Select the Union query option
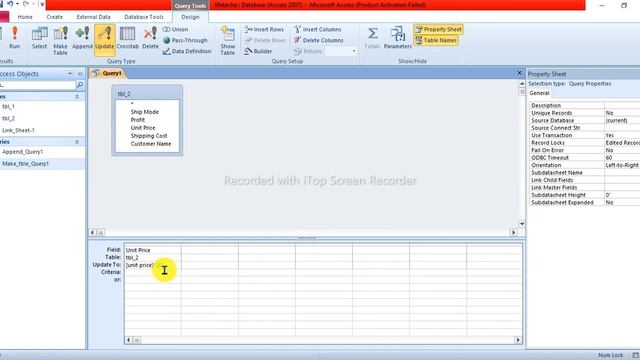The height and width of the screenshot is (360, 640). click(176, 29)
